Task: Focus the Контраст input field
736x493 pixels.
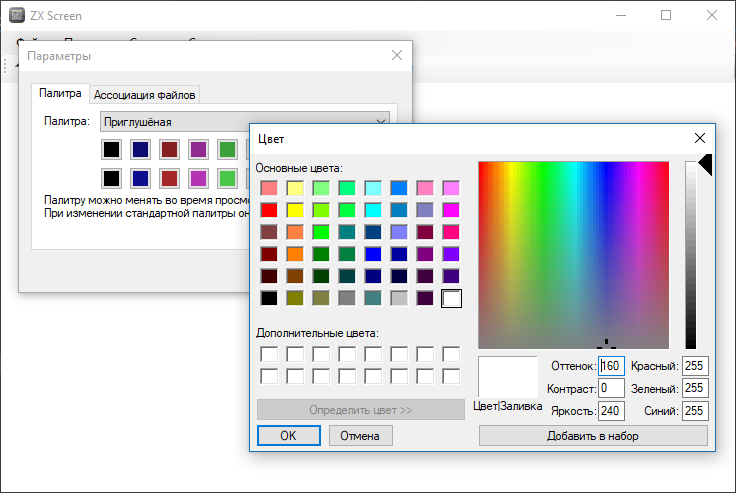Action: (611, 388)
